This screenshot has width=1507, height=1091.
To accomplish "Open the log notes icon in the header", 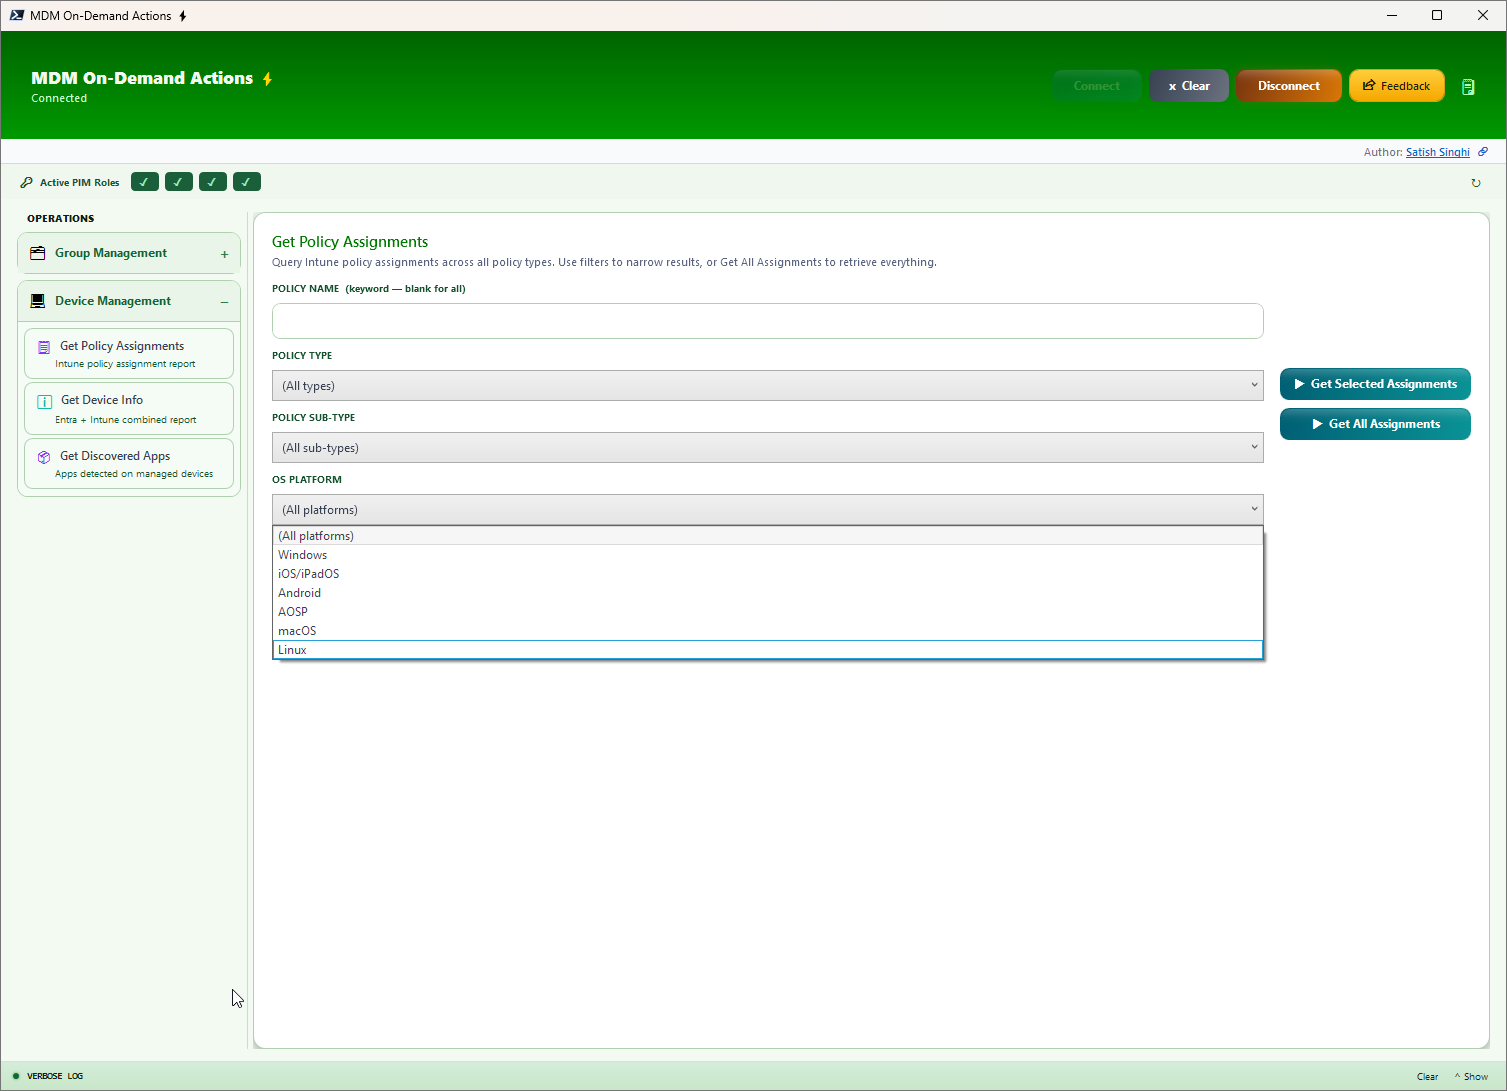I will pyautogui.click(x=1468, y=86).
